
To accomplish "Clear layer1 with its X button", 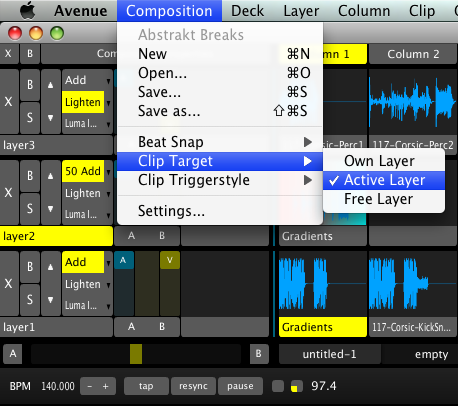I will (x=9, y=283).
